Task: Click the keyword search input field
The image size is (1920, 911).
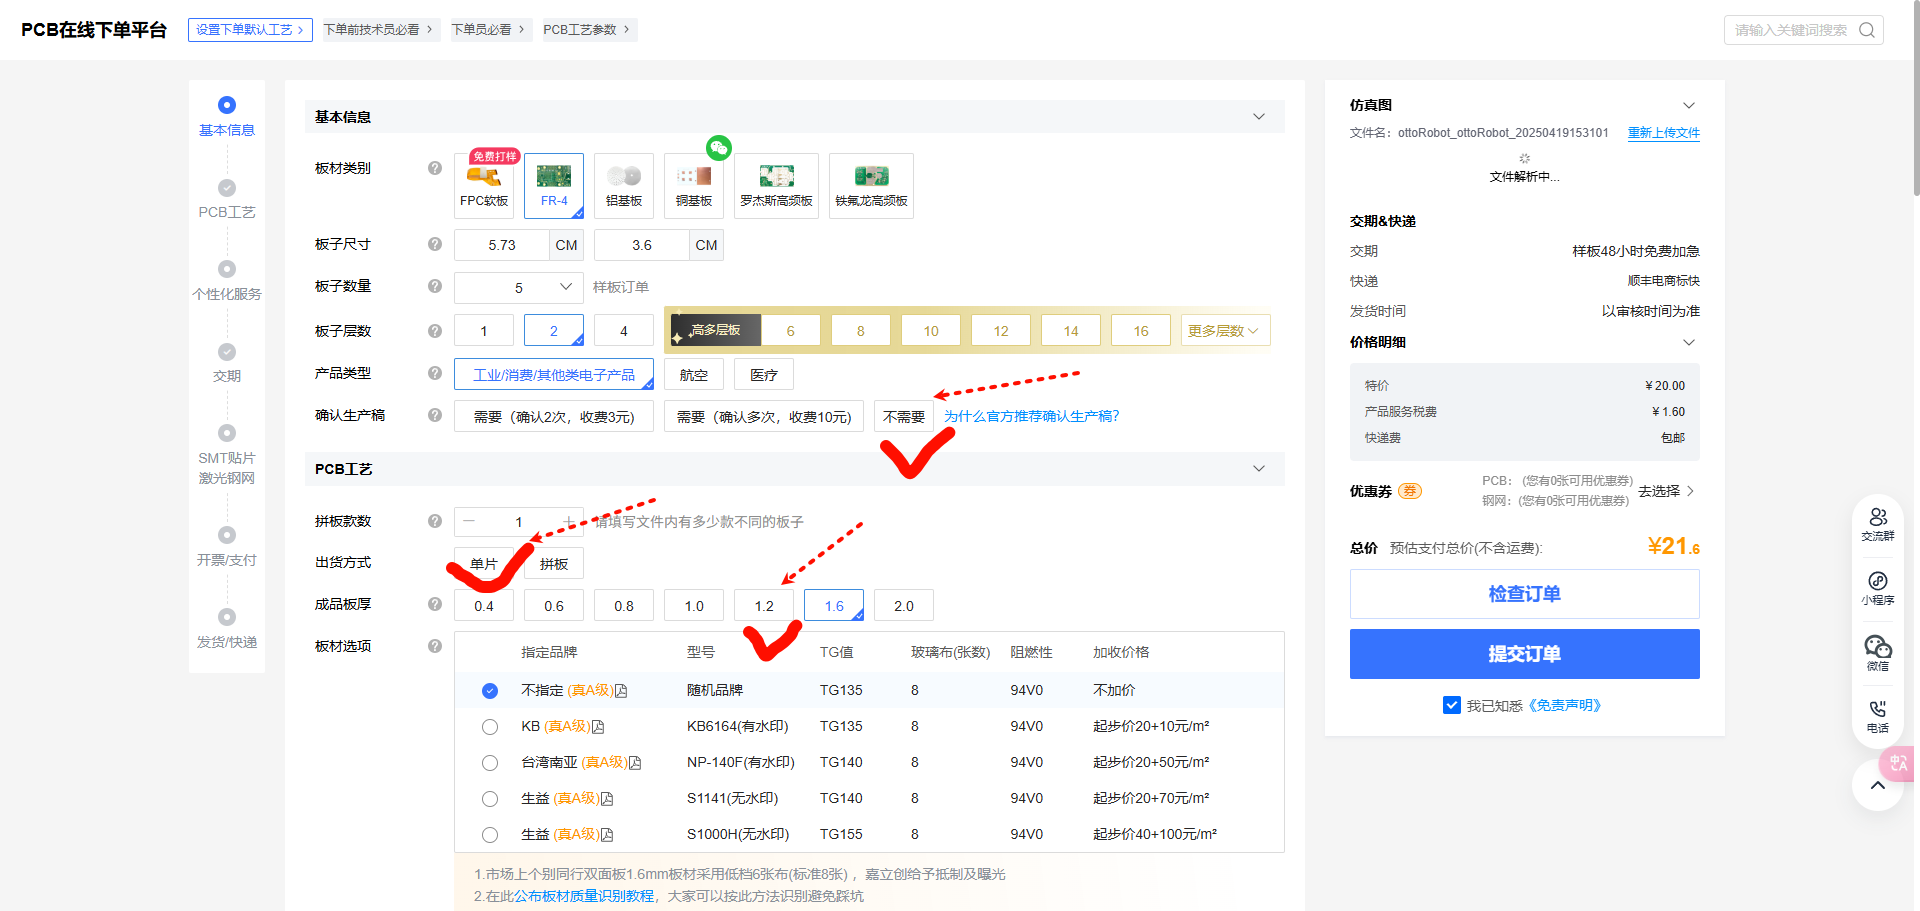Action: pos(1790,30)
